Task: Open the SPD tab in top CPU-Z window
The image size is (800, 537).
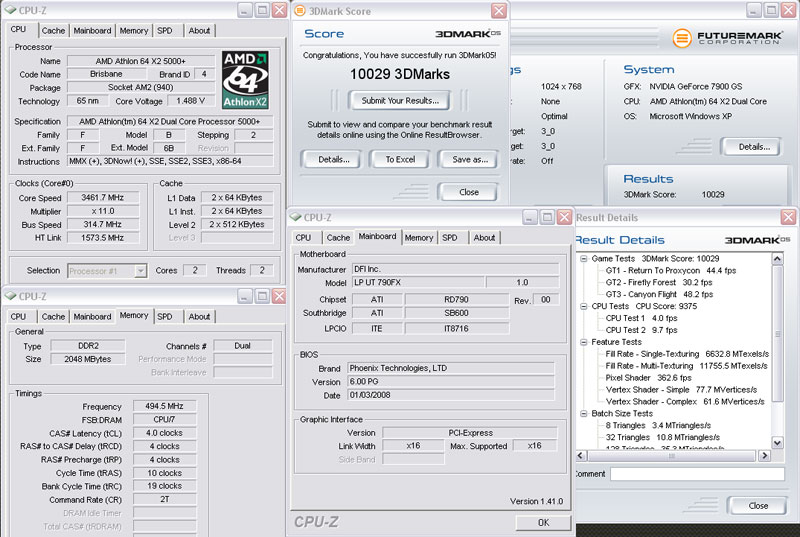Action: 165,31
